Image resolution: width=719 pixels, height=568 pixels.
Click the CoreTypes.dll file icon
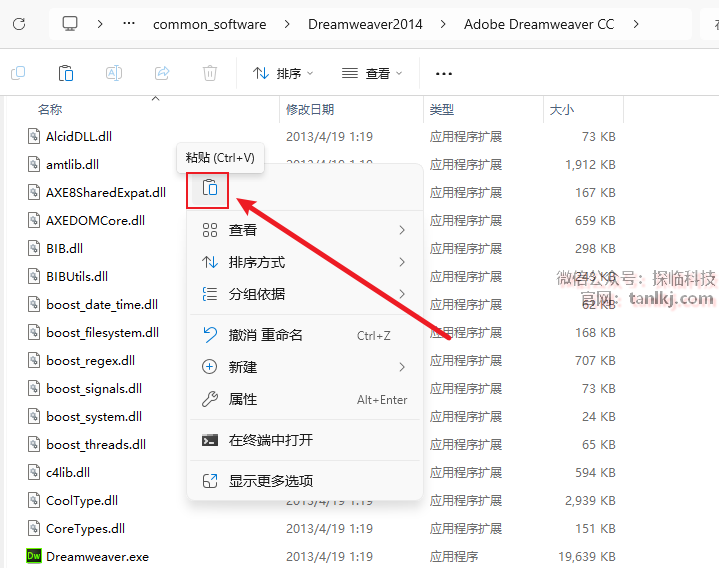pyautogui.click(x=33, y=528)
